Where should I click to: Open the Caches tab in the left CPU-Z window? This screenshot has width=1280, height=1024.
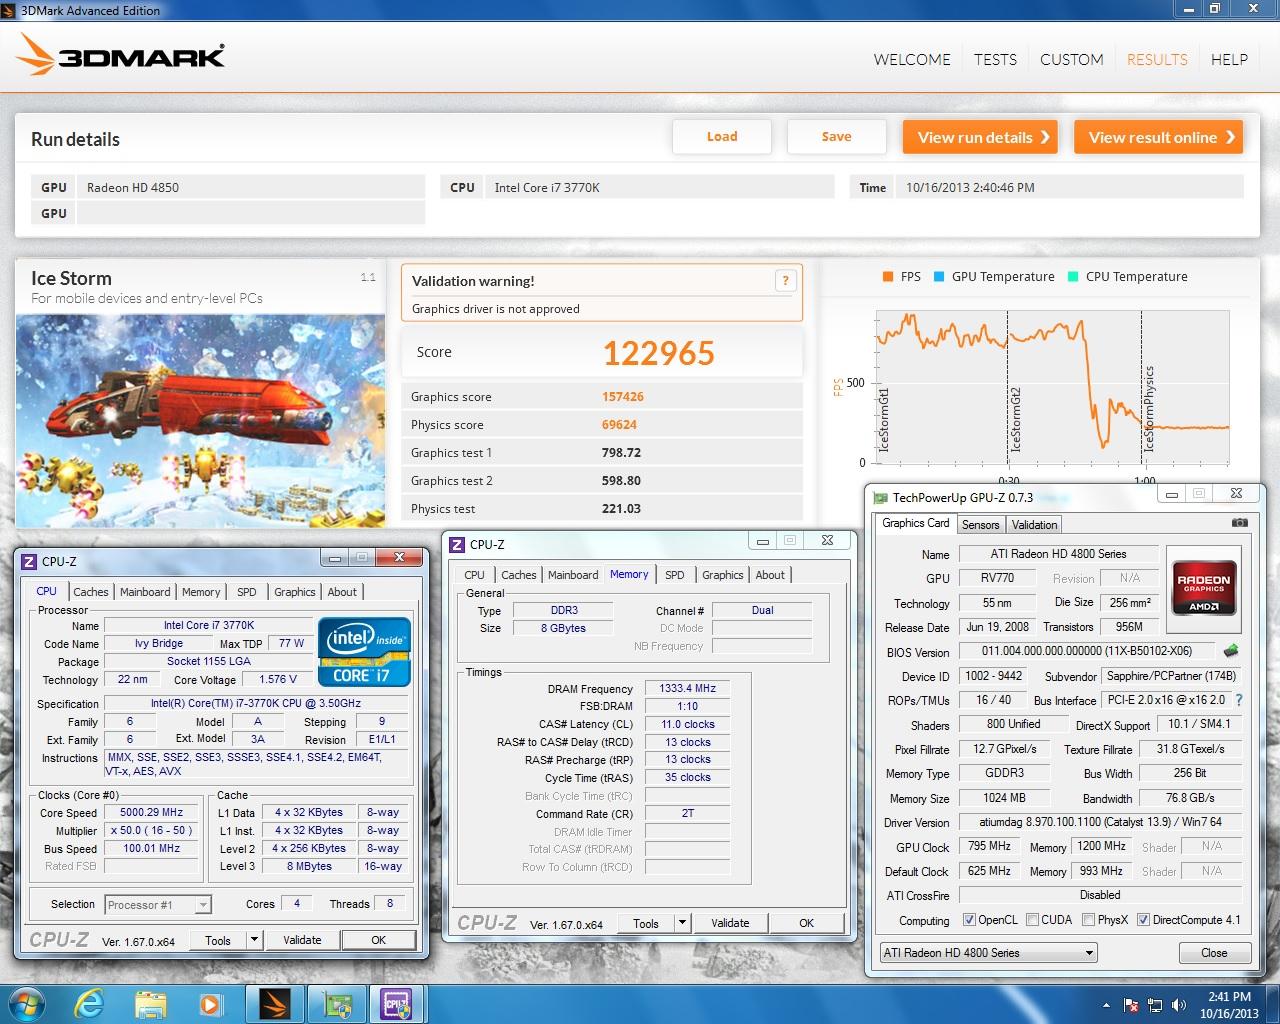tap(91, 592)
